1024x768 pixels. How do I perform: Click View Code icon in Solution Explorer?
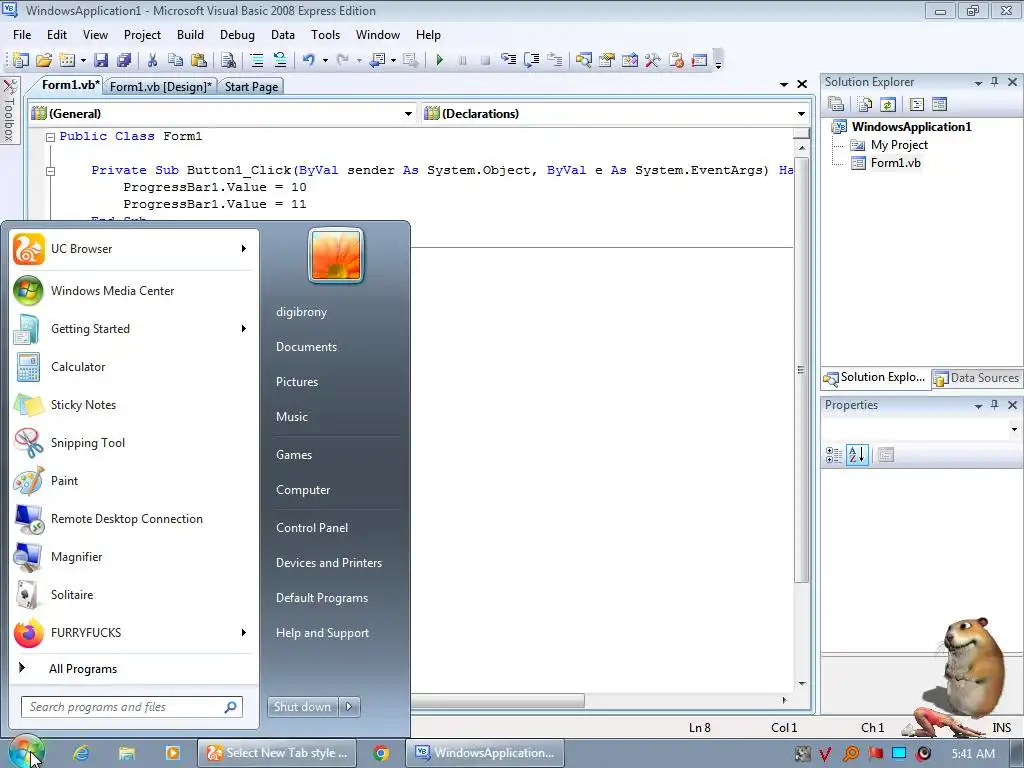[916, 104]
